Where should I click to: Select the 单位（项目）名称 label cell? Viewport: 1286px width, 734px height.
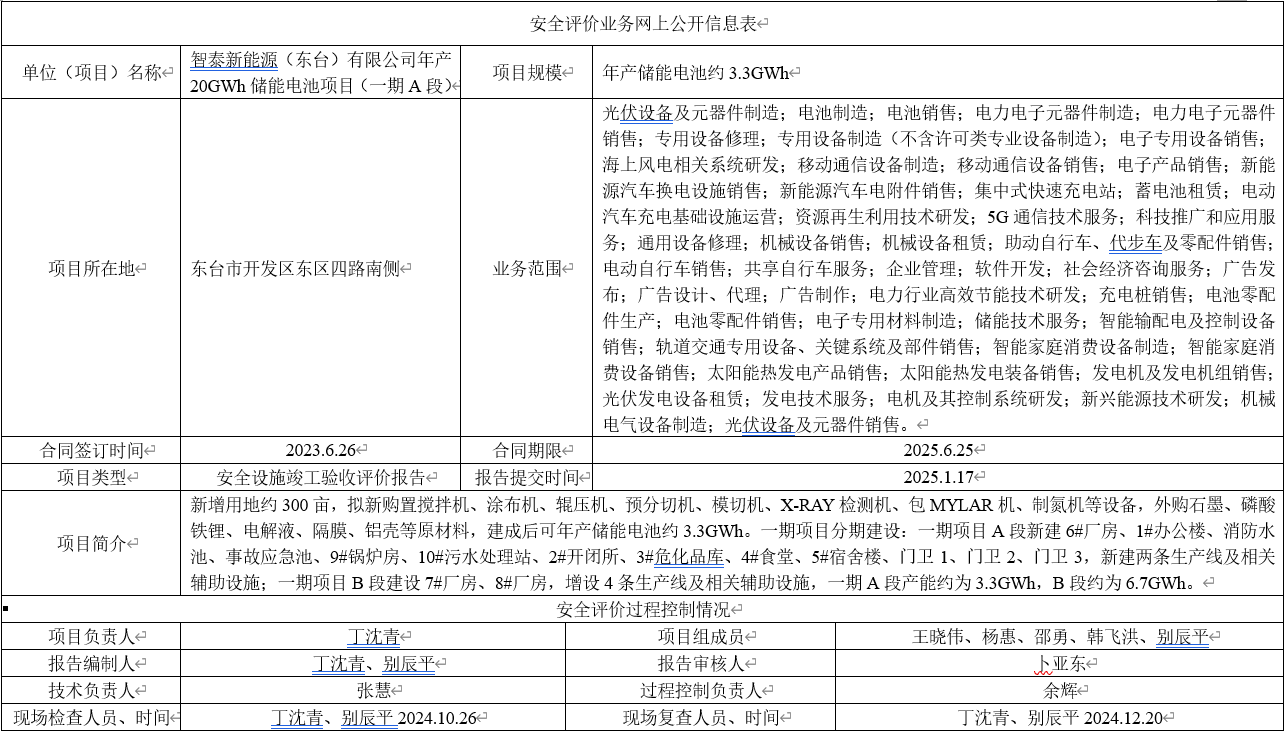pyautogui.click(x=93, y=72)
